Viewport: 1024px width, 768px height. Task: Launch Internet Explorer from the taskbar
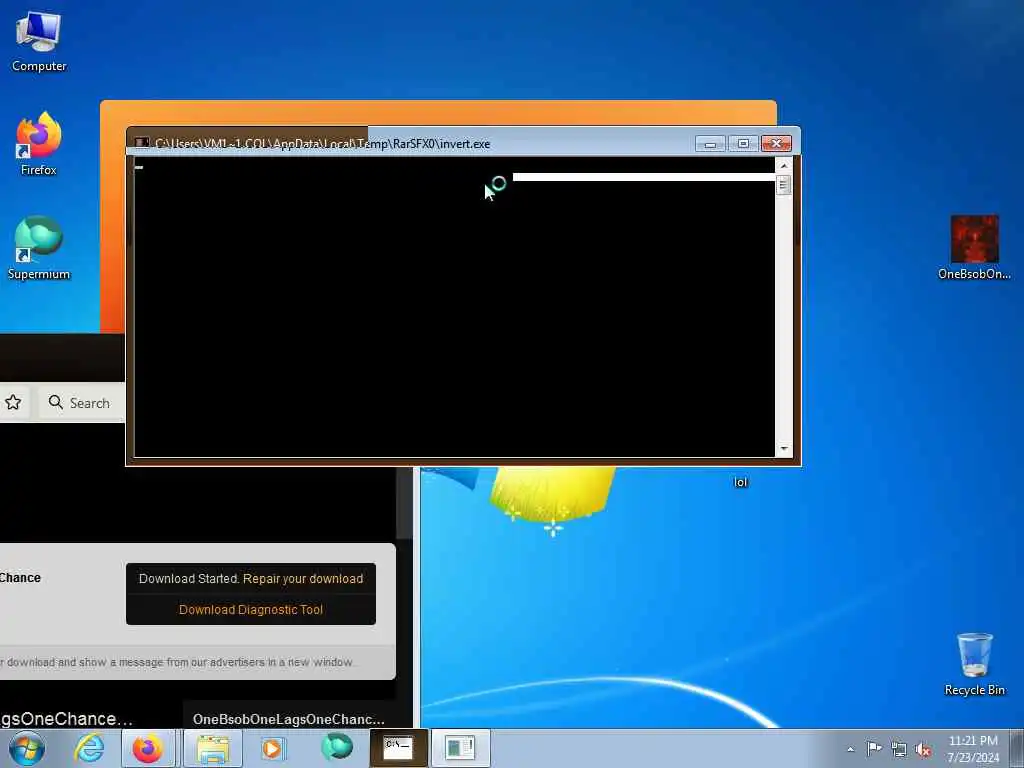(89, 748)
